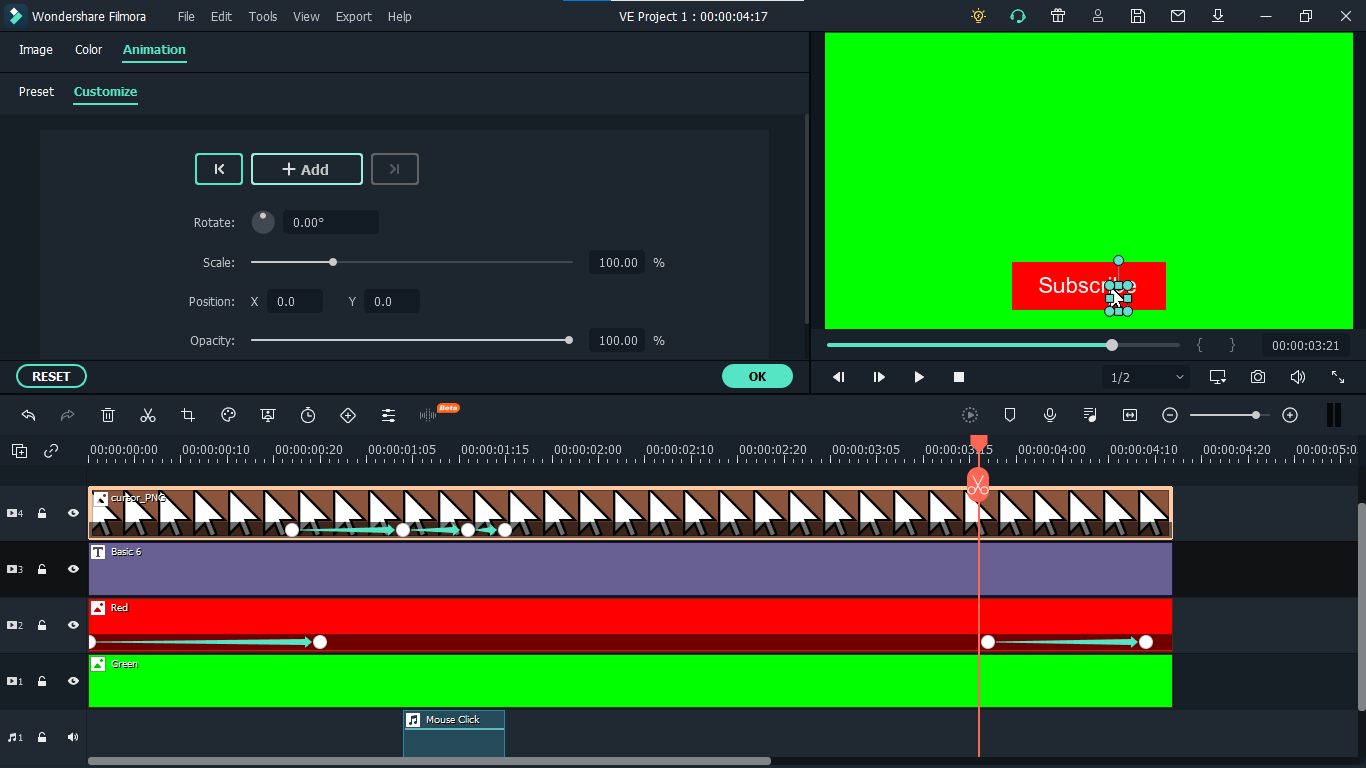Split clip with the scissors toolbar icon
The height and width of the screenshot is (768, 1366).
(148, 415)
